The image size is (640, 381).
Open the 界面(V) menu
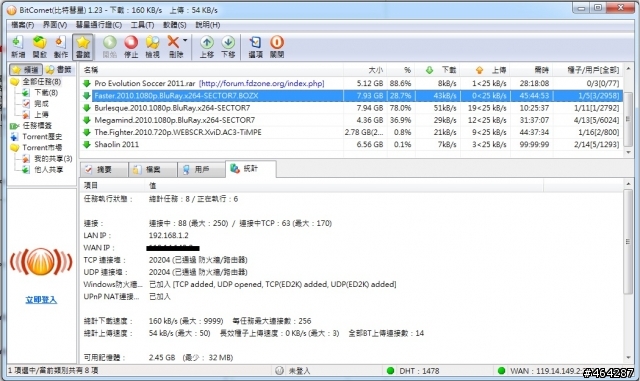click(x=55, y=25)
